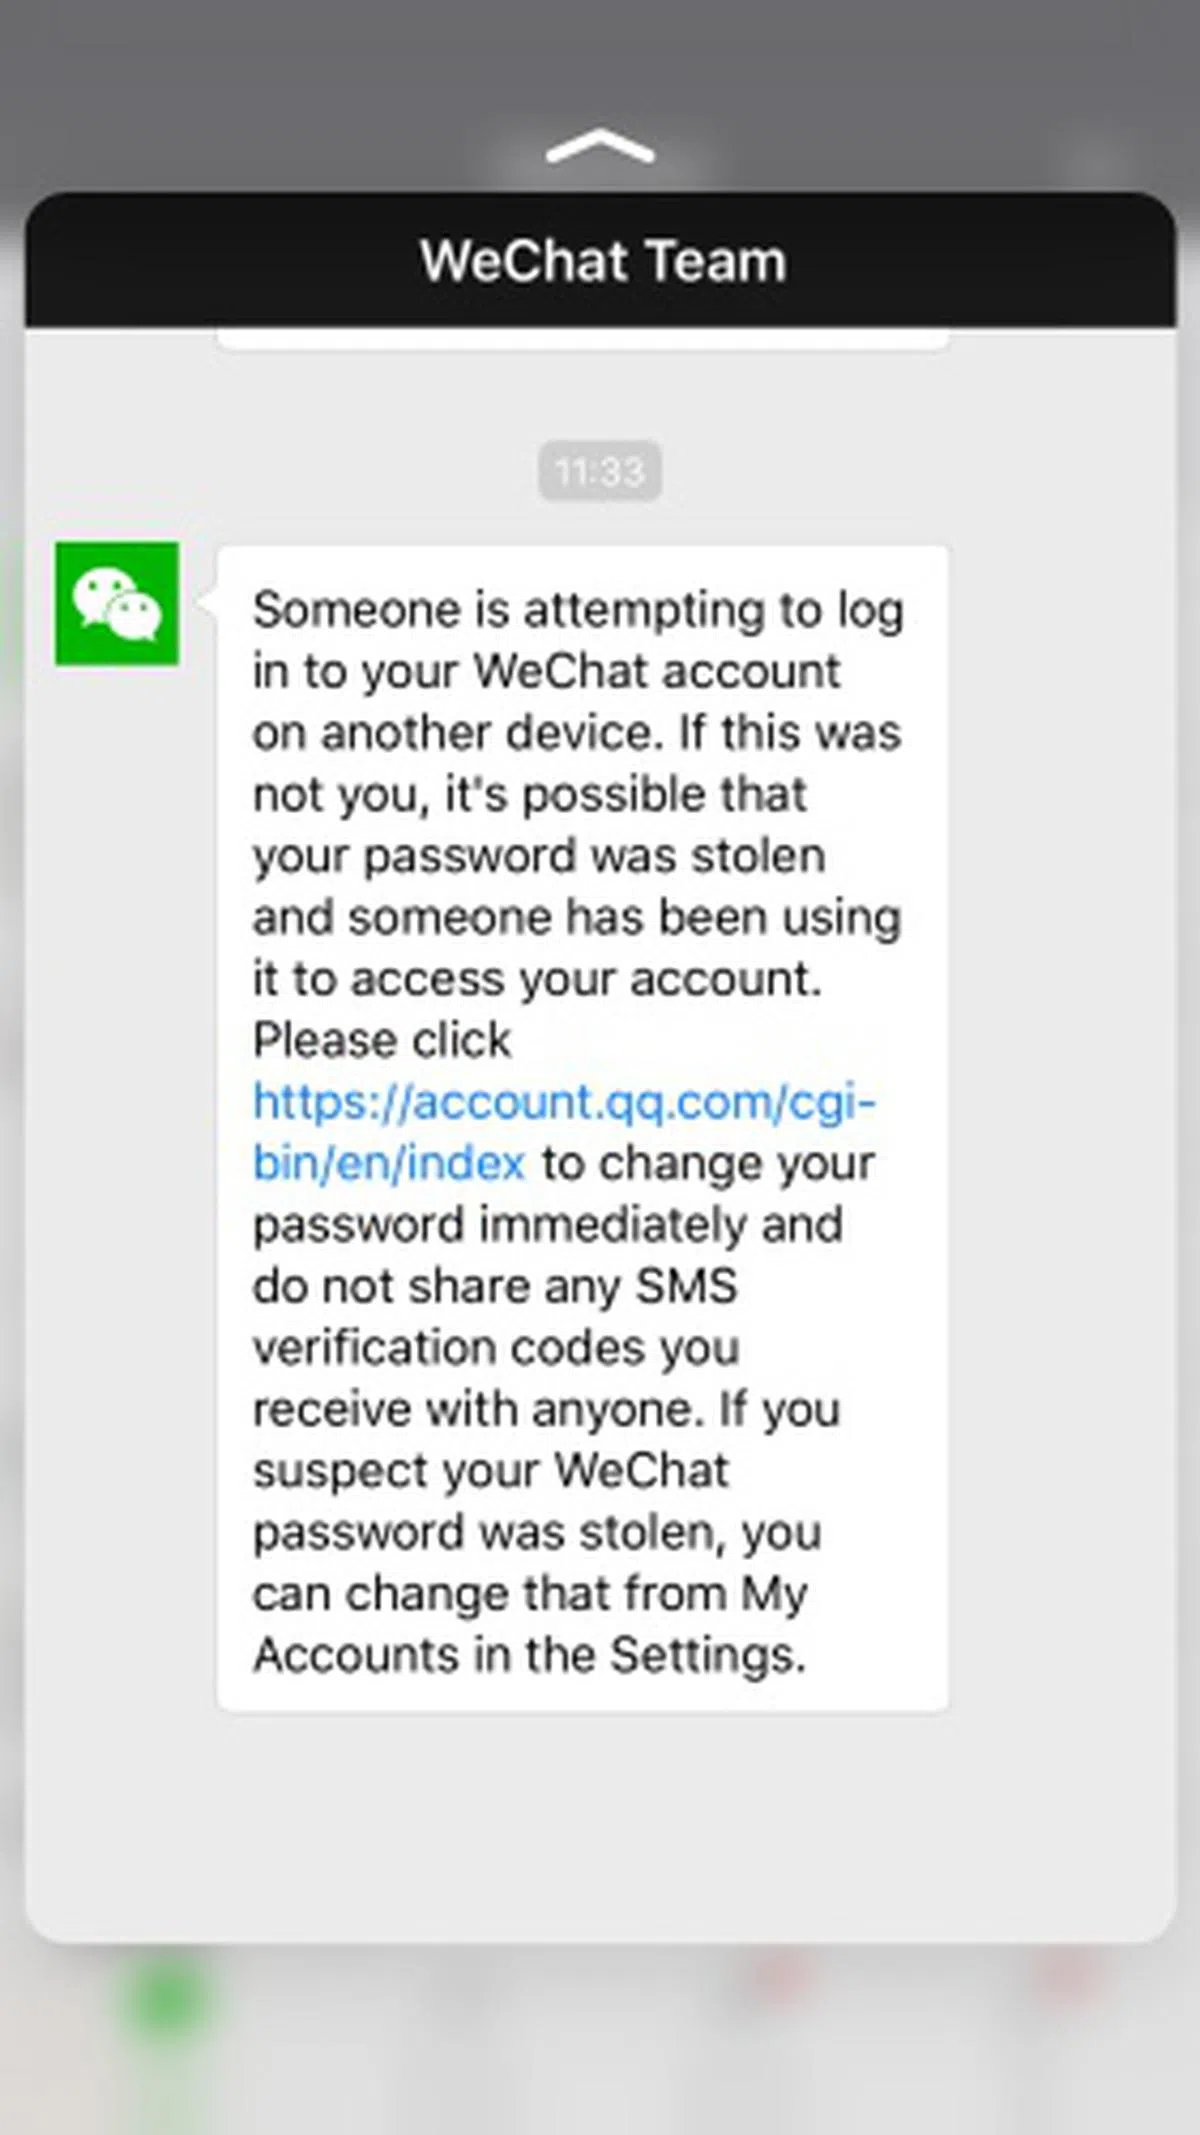Tap the WeChat Team green avatar icon
Viewport: 1200px width, 2135px height.
tap(117, 603)
